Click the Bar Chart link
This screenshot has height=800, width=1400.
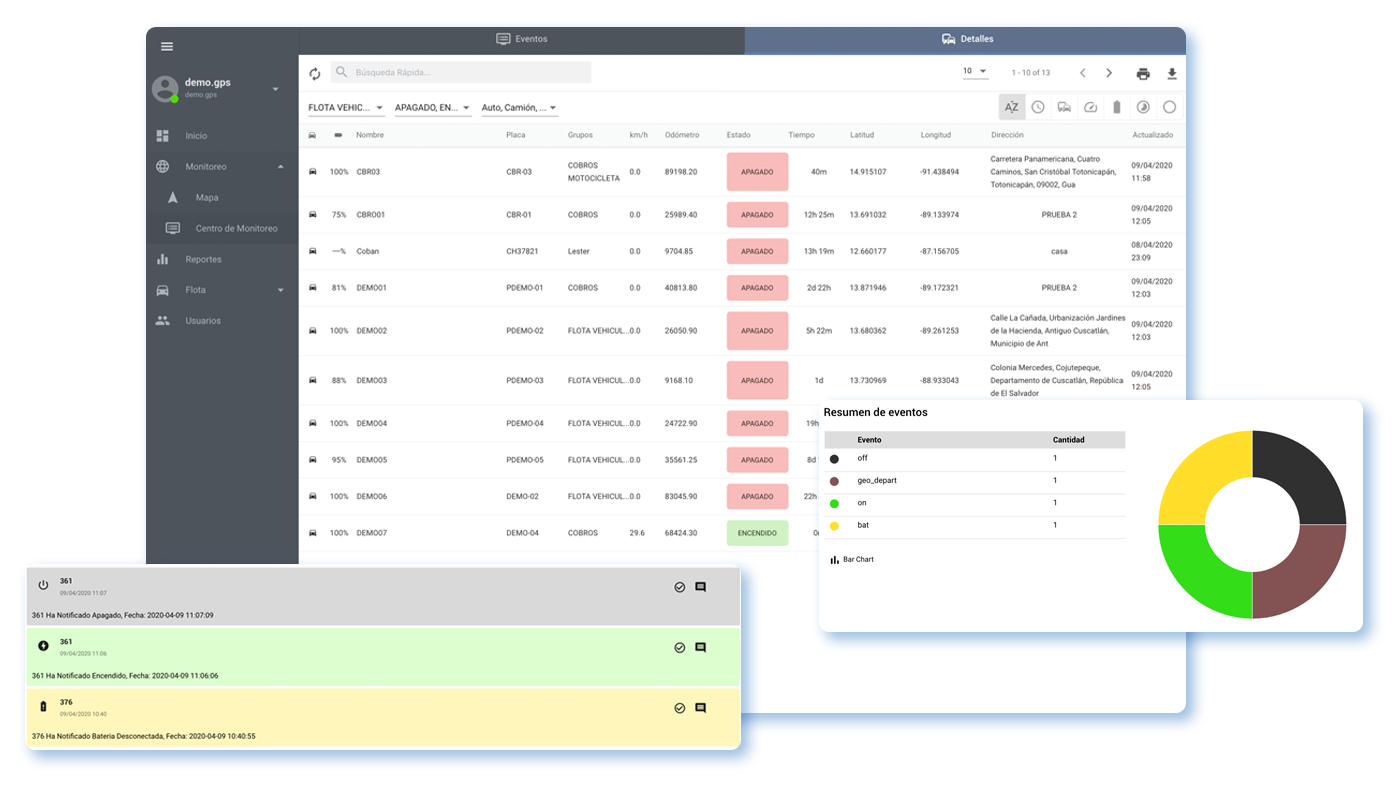click(x=852, y=560)
